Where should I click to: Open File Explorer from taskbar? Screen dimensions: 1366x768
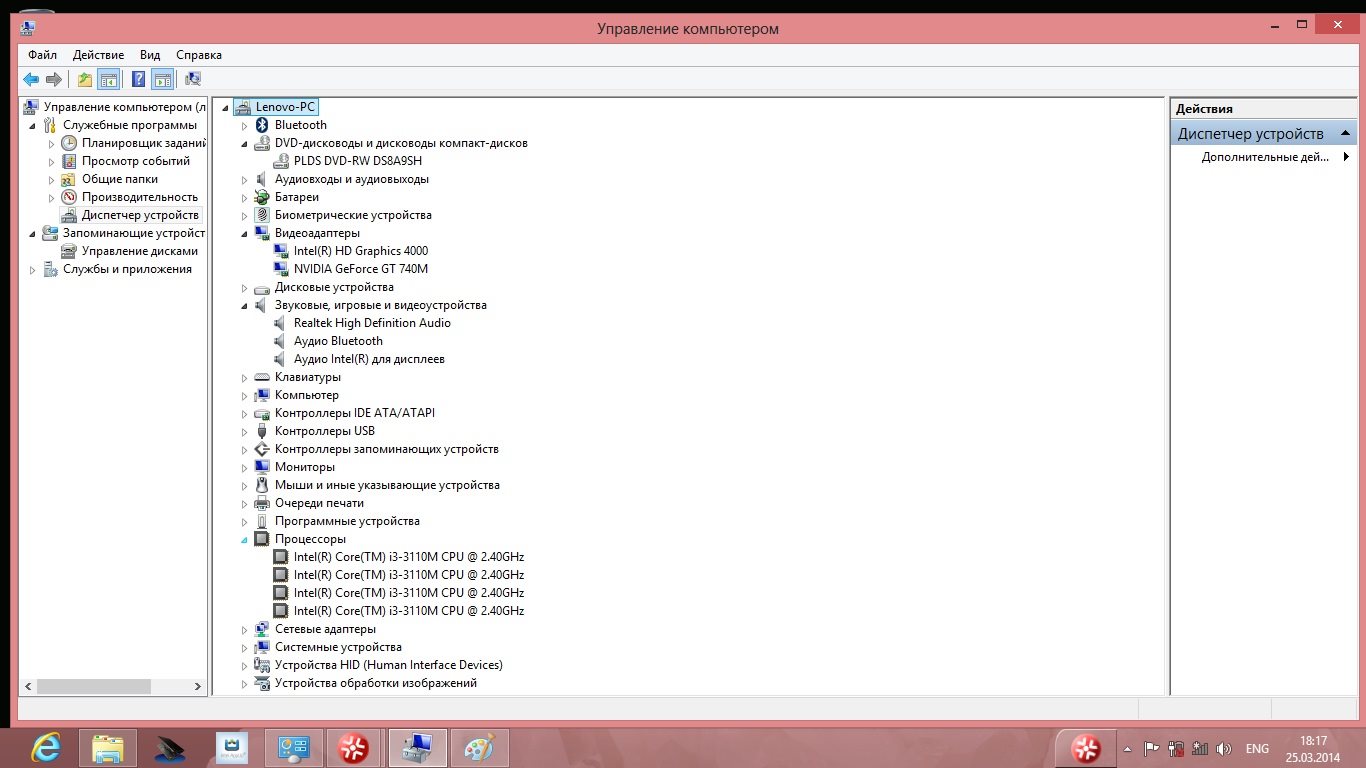pyautogui.click(x=107, y=747)
